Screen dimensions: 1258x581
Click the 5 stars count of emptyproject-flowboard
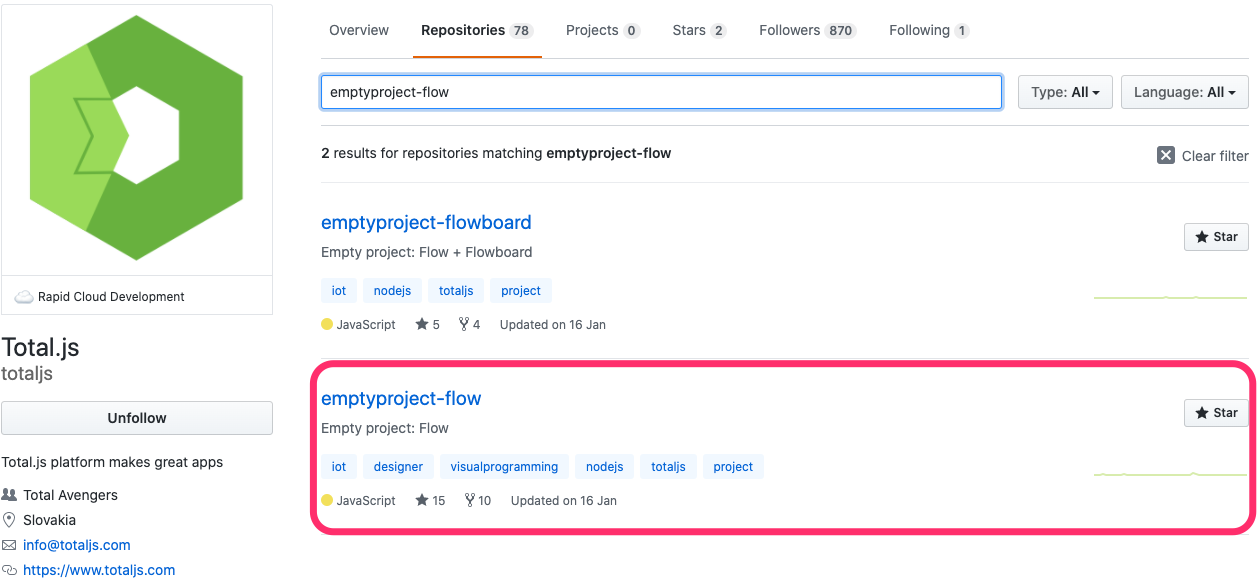point(428,325)
